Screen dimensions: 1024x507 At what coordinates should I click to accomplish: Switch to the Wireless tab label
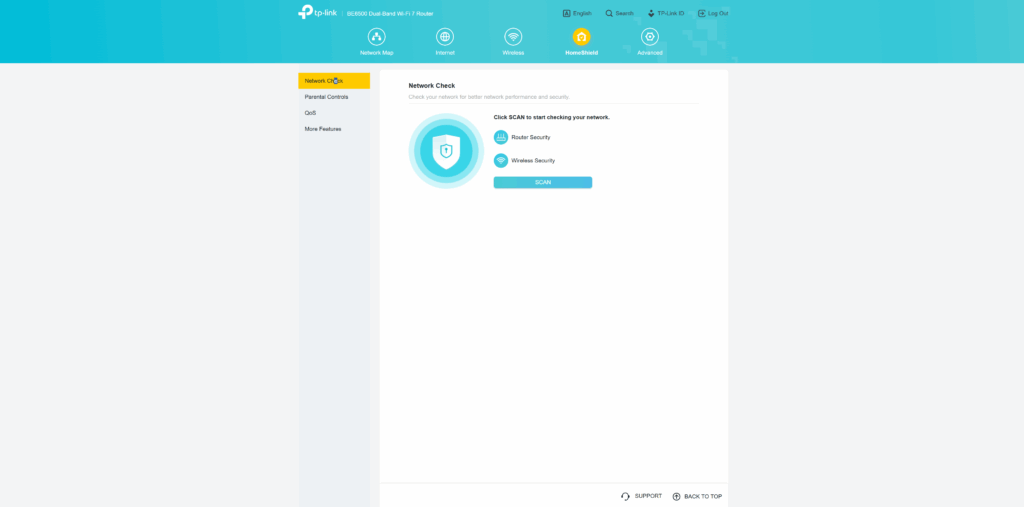(513, 52)
